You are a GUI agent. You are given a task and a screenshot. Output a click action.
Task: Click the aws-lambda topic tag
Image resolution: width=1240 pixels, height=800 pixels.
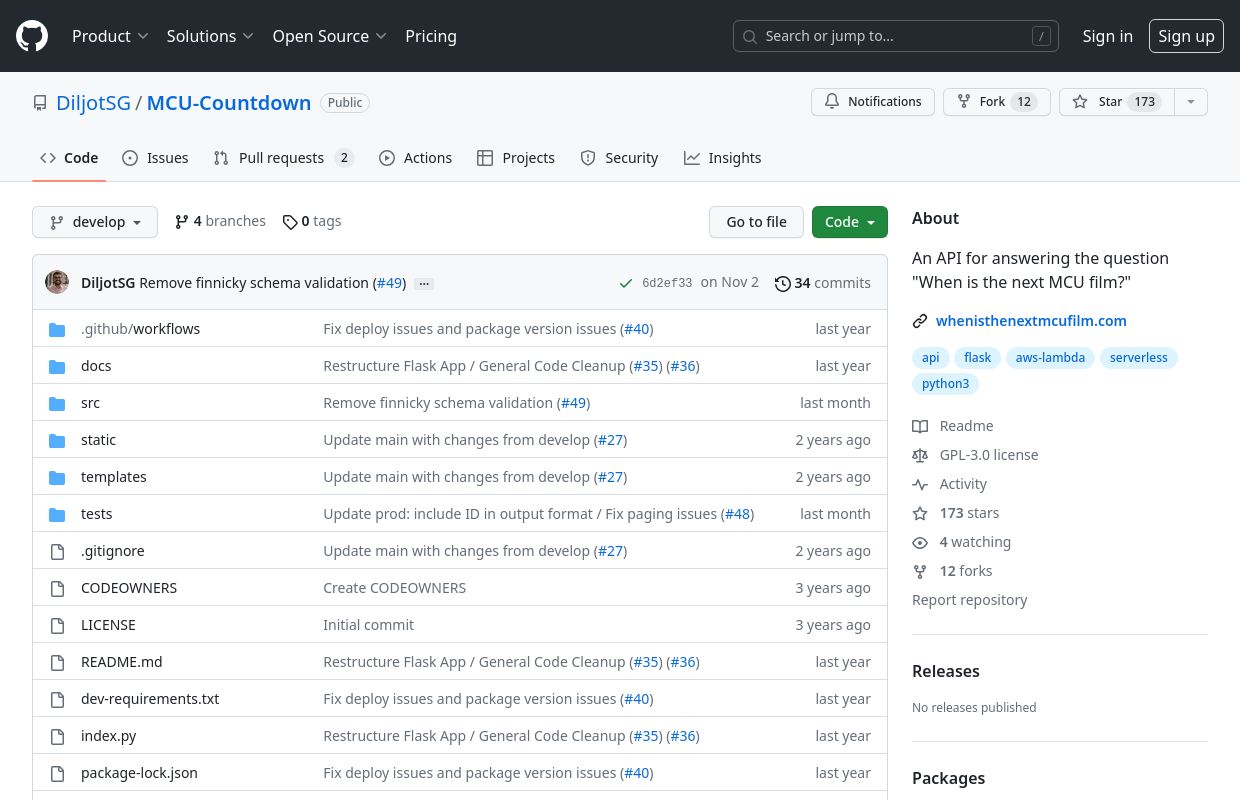coord(1050,357)
